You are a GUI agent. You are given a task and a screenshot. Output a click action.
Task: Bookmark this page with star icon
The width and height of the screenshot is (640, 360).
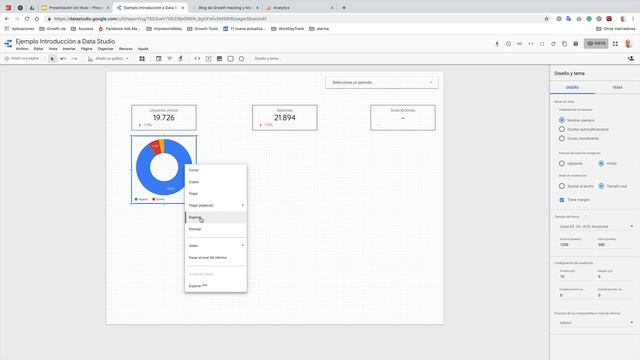pyautogui.click(x=547, y=19)
